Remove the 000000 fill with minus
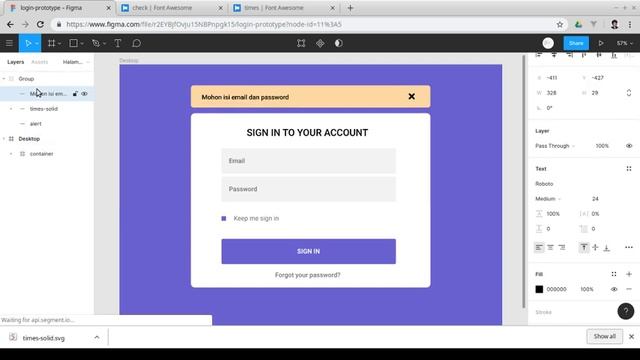Screen dimensions: 640x360 [x=629, y=289]
